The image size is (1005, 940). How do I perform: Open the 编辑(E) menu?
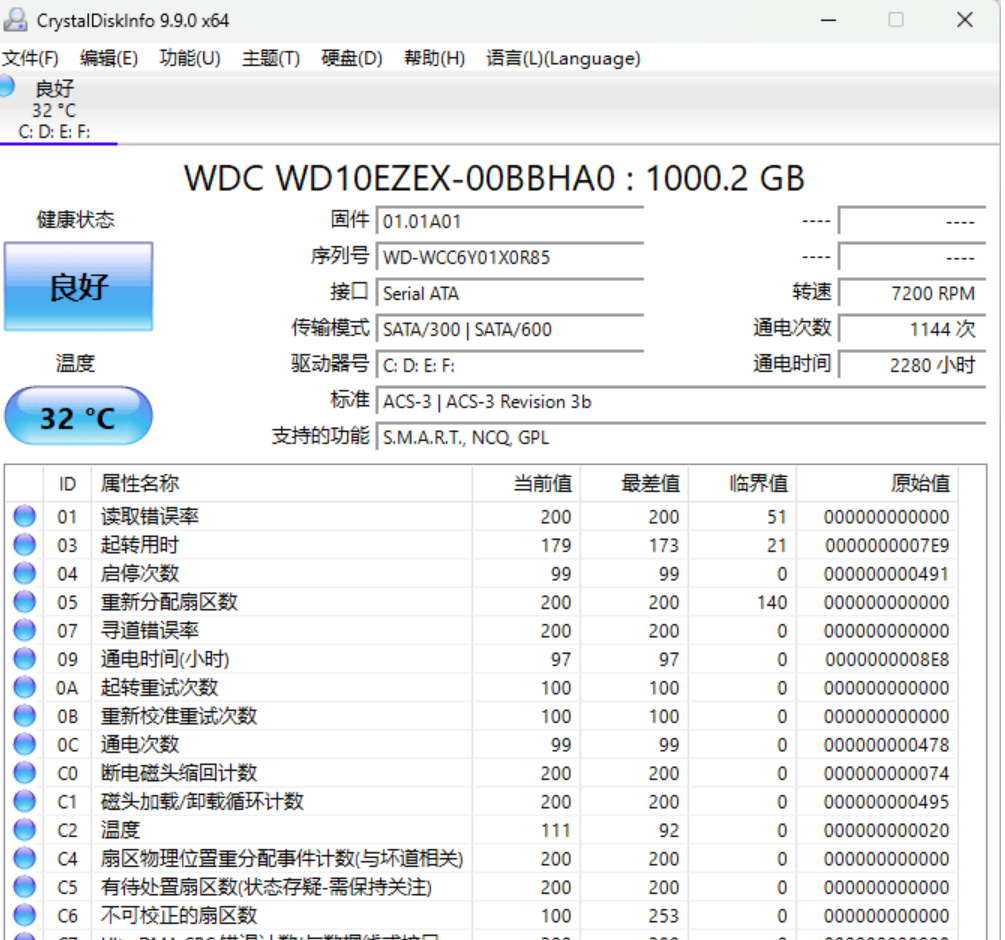click(x=108, y=58)
